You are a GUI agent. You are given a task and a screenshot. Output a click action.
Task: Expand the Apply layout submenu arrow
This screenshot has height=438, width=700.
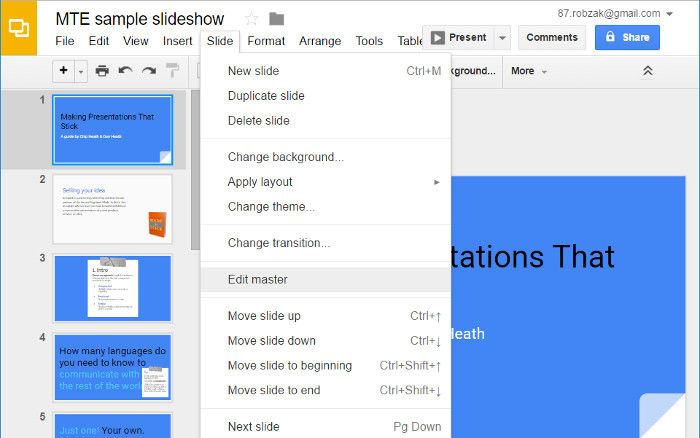(x=437, y=182)
